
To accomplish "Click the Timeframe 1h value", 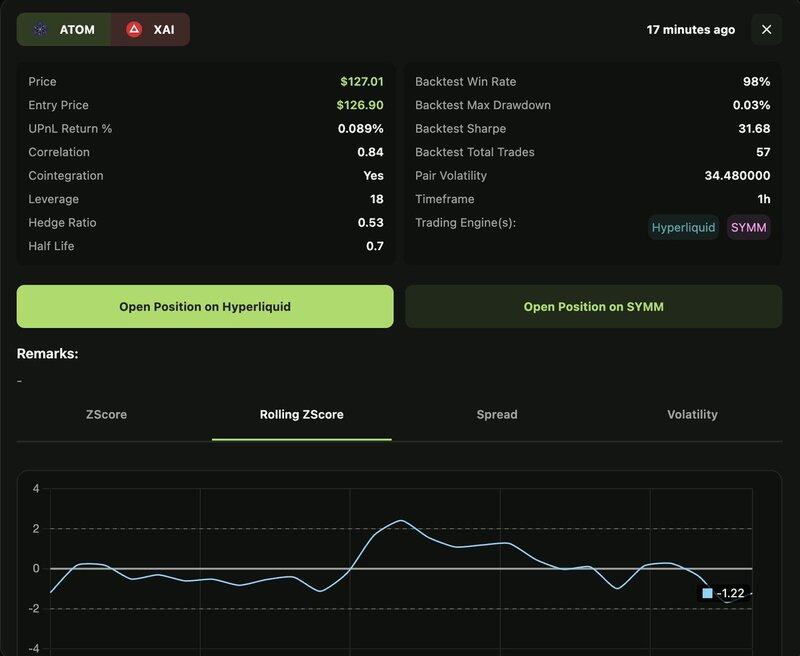I will (x=762, y=199).
